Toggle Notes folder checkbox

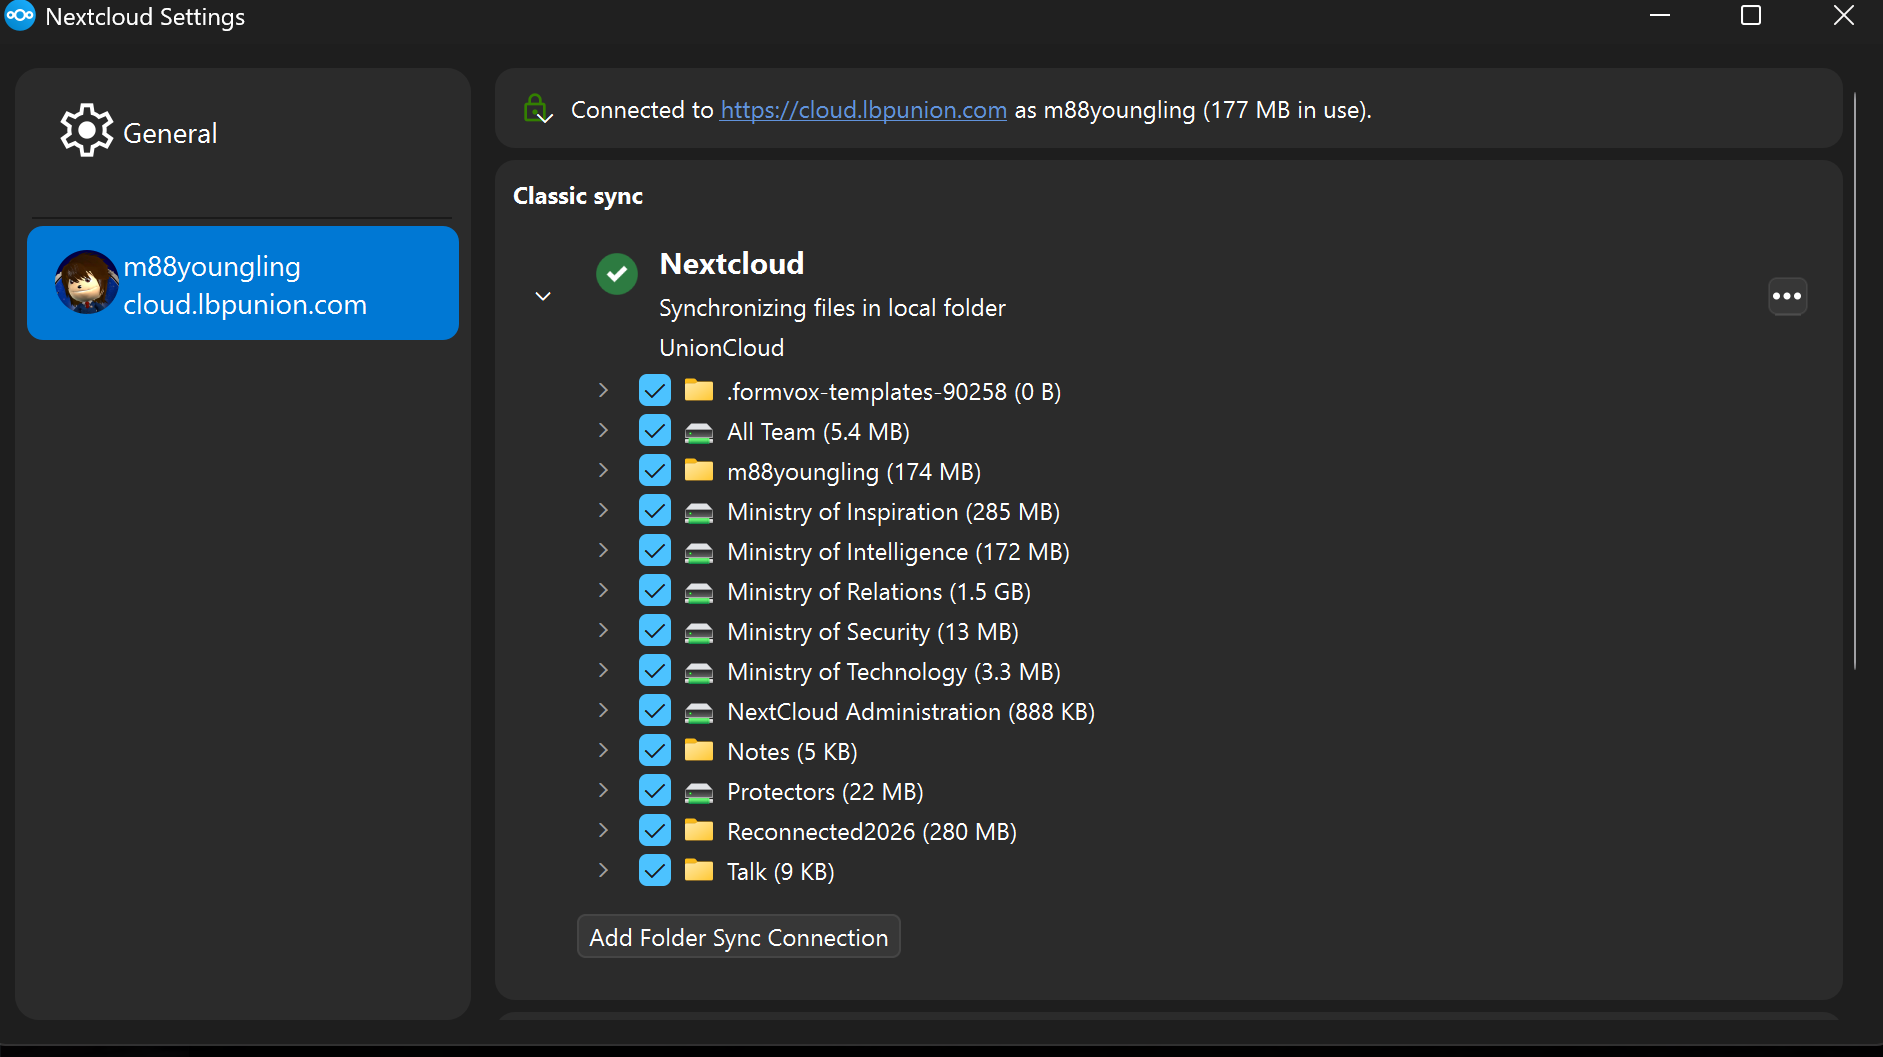point(655,750)
